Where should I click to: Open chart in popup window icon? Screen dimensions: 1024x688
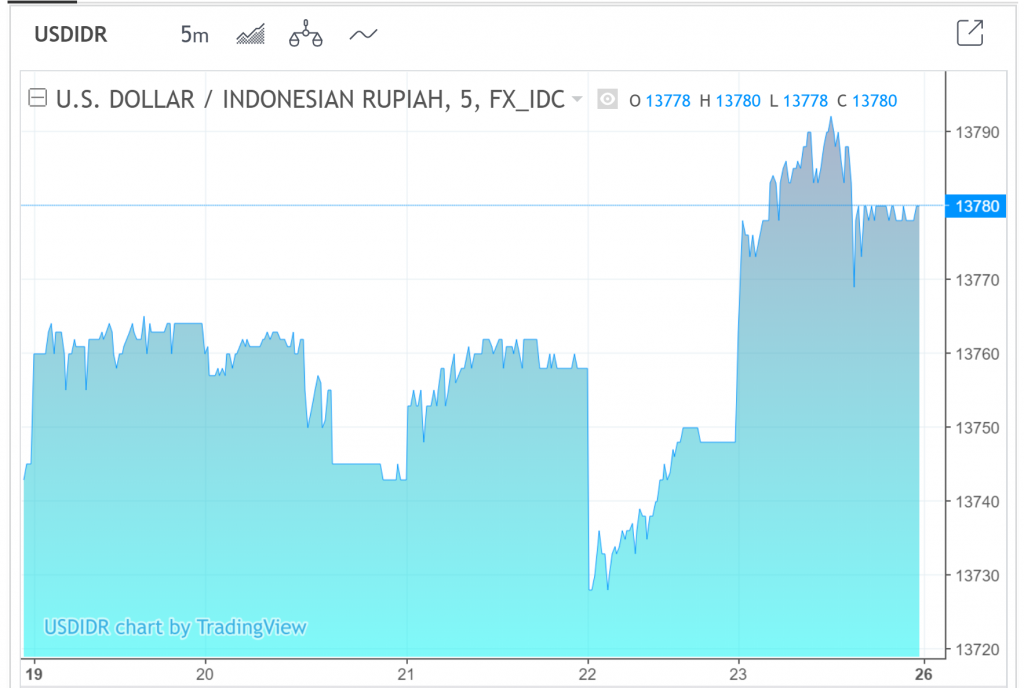pyautogui.click(x=969, y=33)
